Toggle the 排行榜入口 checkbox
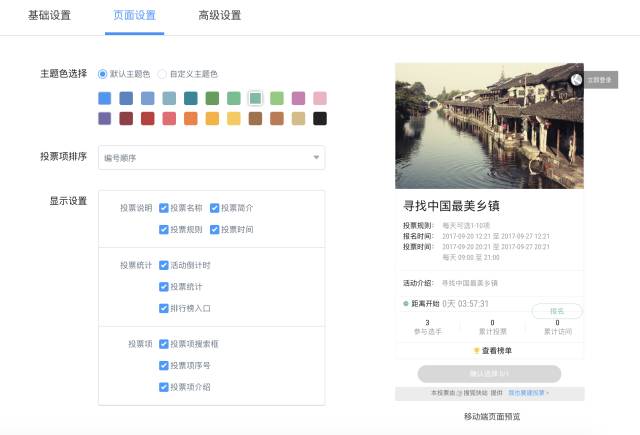 point(164,308)
